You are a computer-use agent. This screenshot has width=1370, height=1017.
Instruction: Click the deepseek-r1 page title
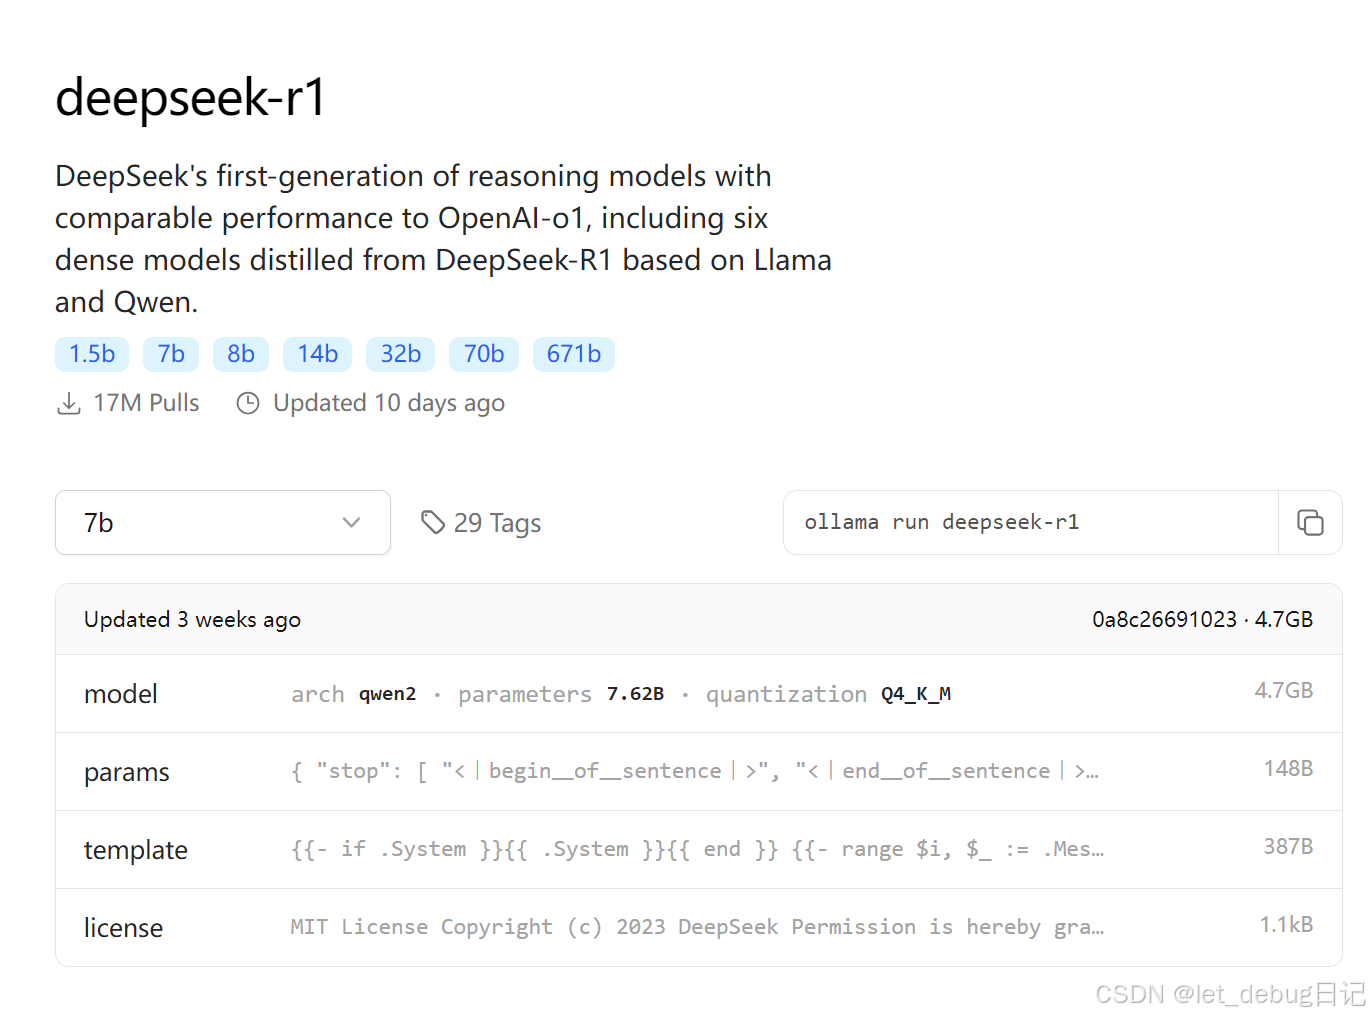pos(189,98)
